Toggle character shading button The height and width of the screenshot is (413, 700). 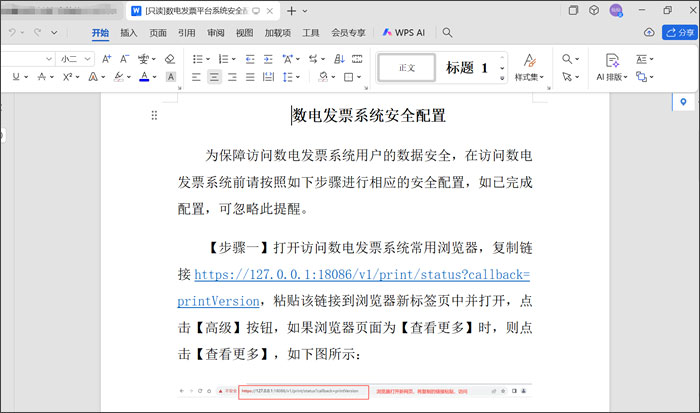pos(171,77)
